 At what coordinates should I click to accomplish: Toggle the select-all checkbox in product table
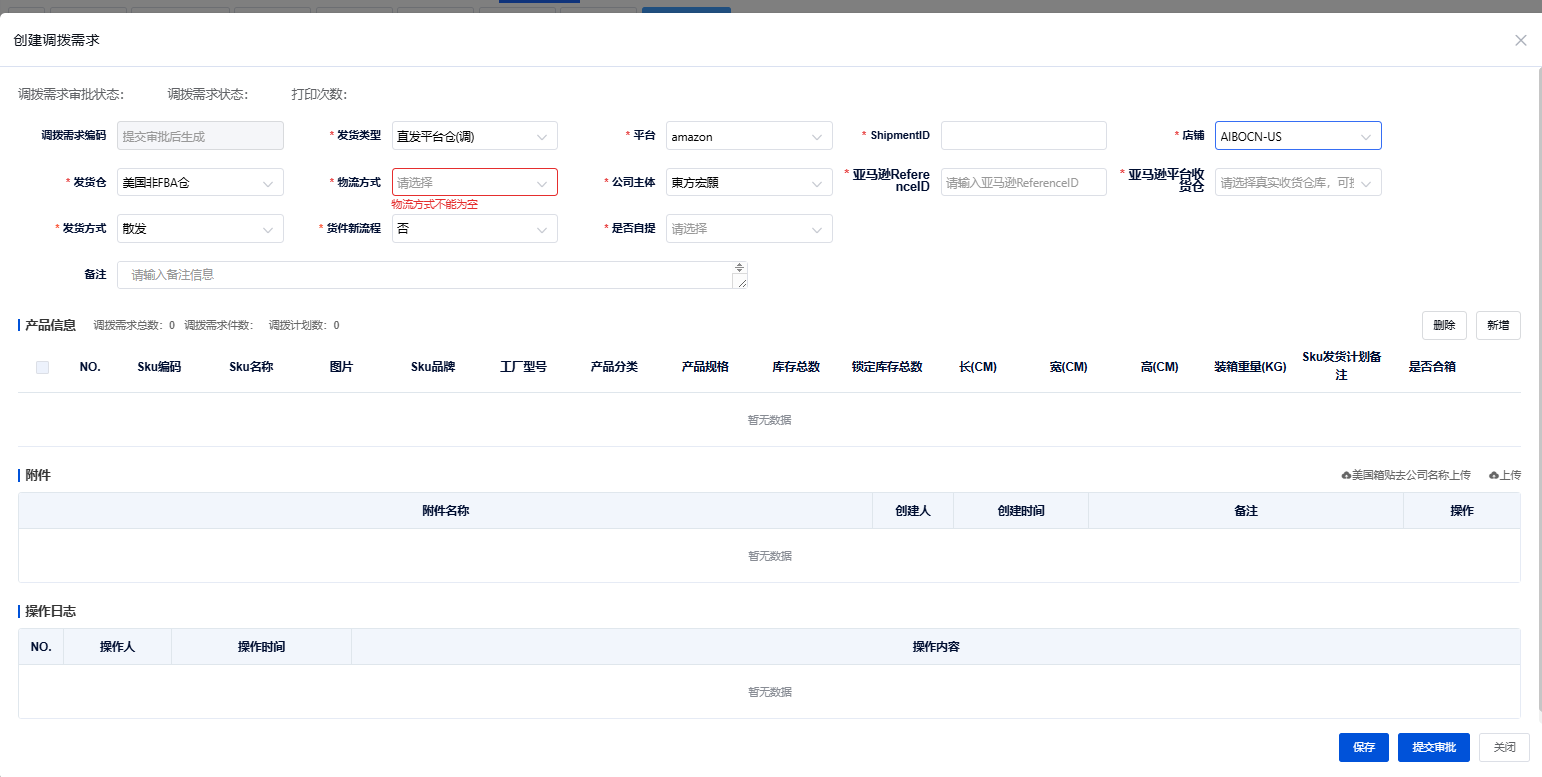pyautogui.click(x=42, y=367)
